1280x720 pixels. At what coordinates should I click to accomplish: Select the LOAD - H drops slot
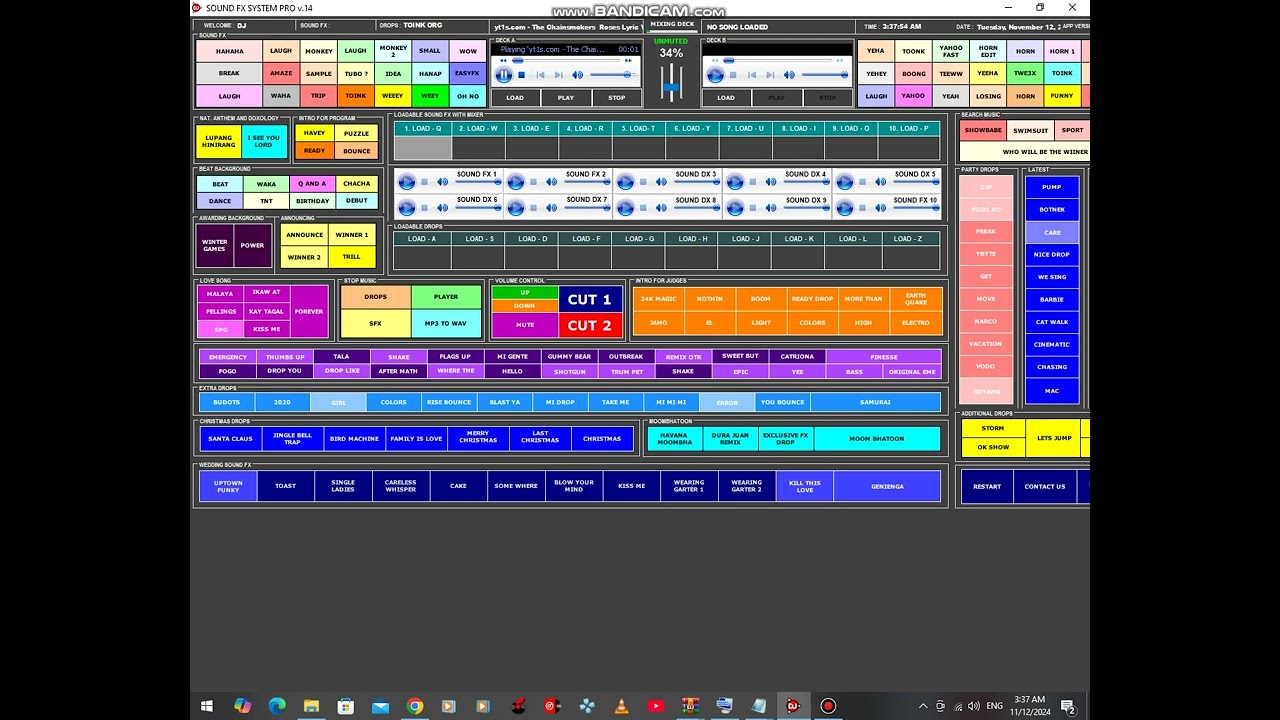pos(692,239)
